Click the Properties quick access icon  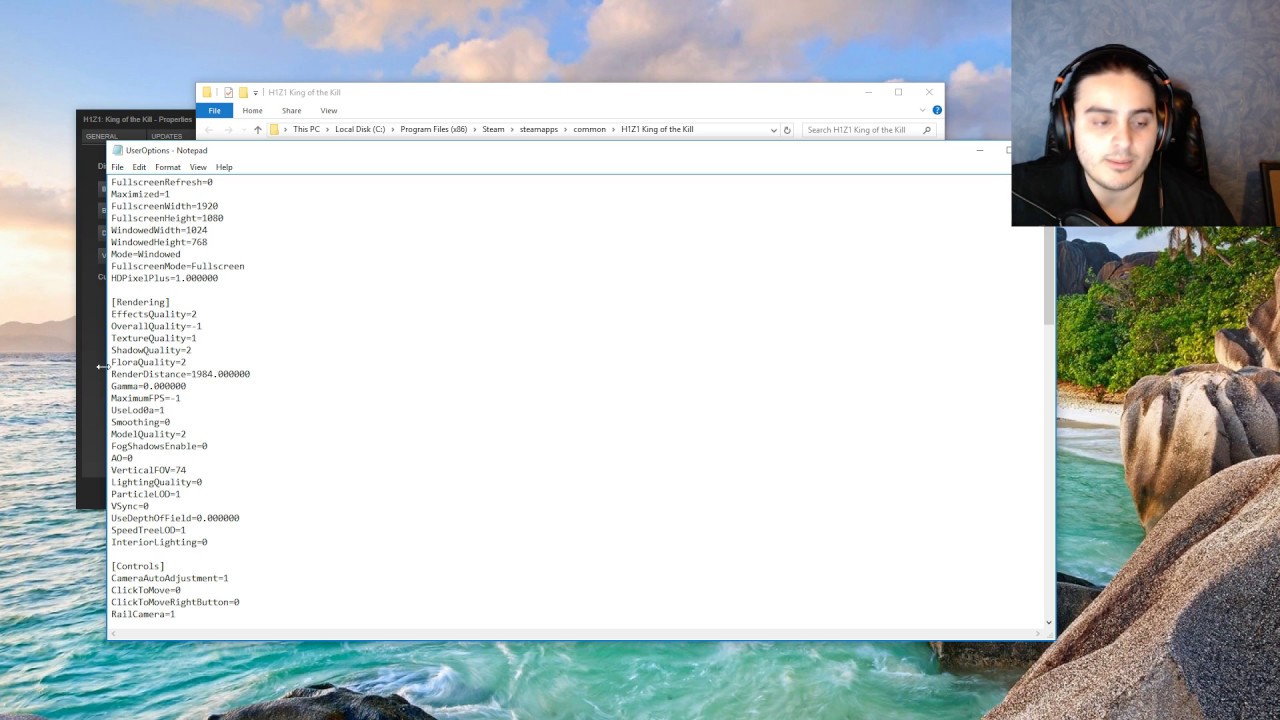pos(228,93)
